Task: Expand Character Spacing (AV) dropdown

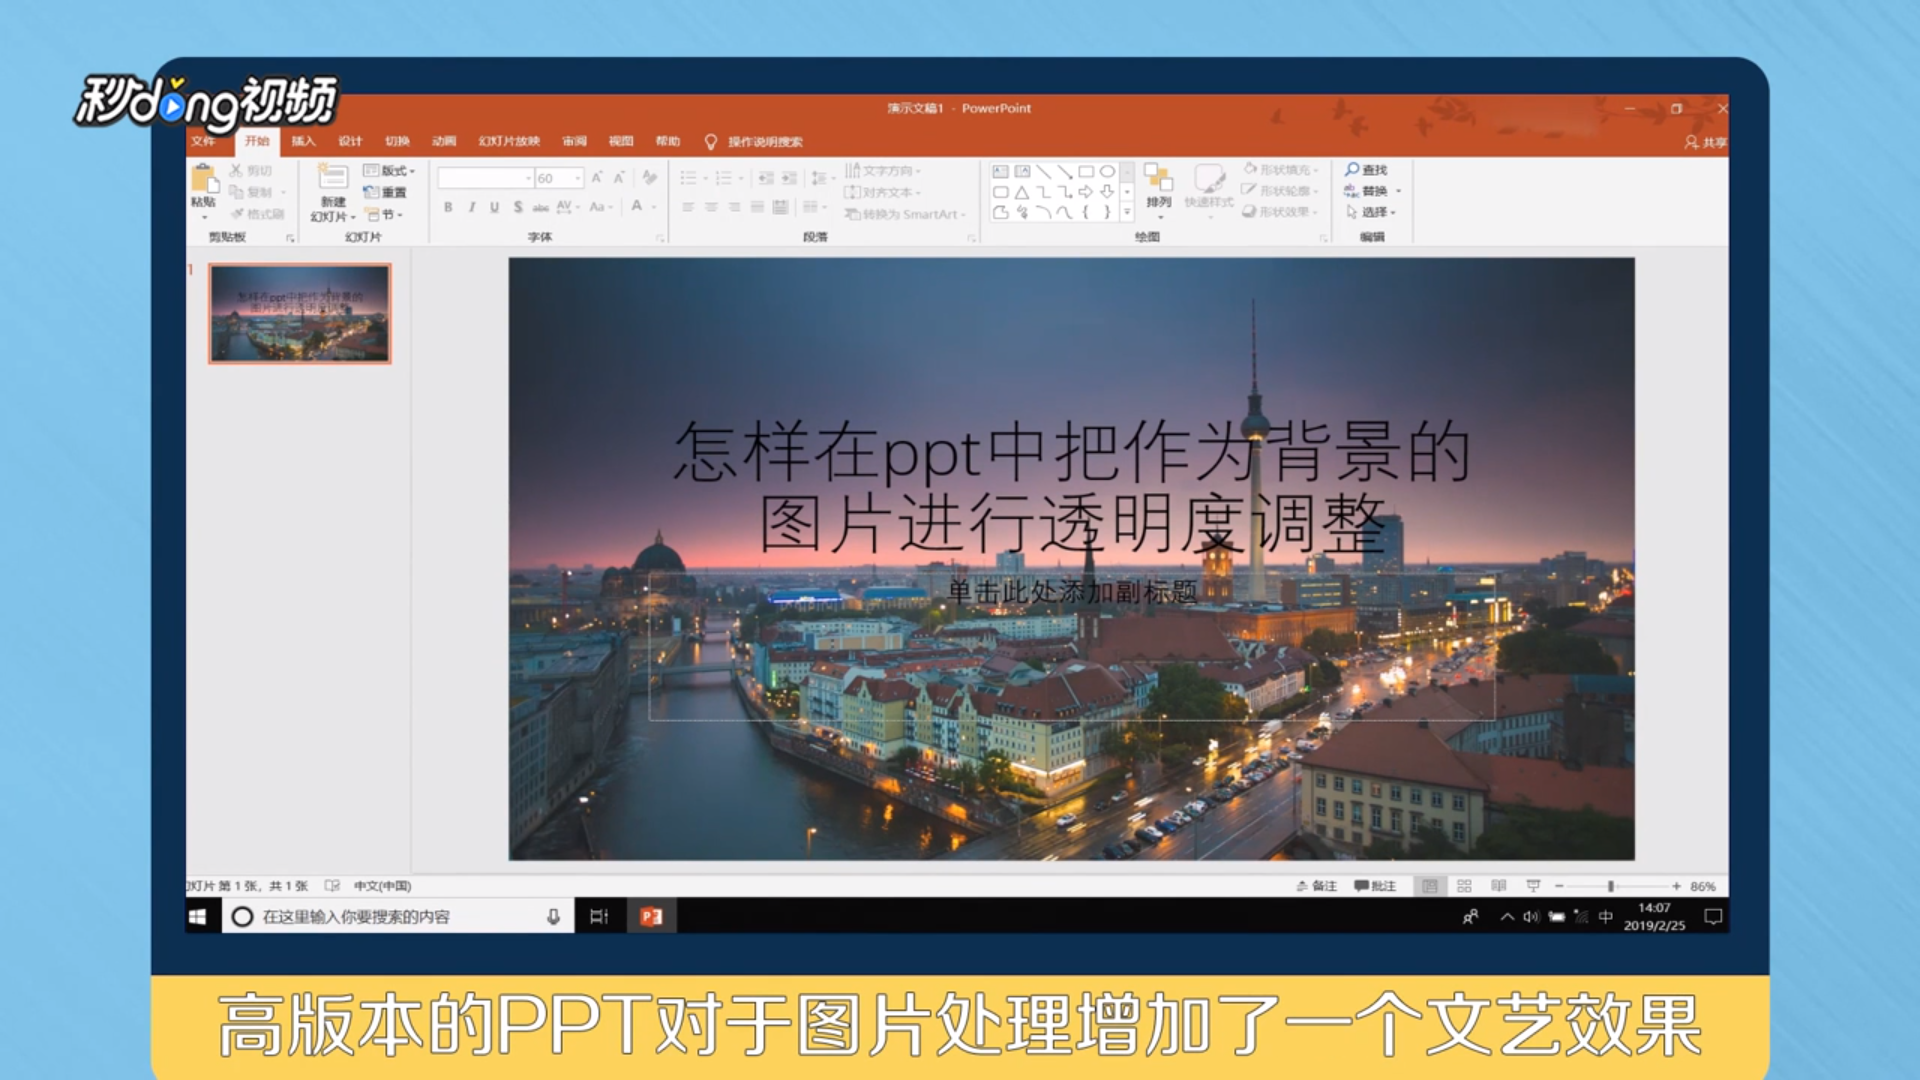Action: 568,207
